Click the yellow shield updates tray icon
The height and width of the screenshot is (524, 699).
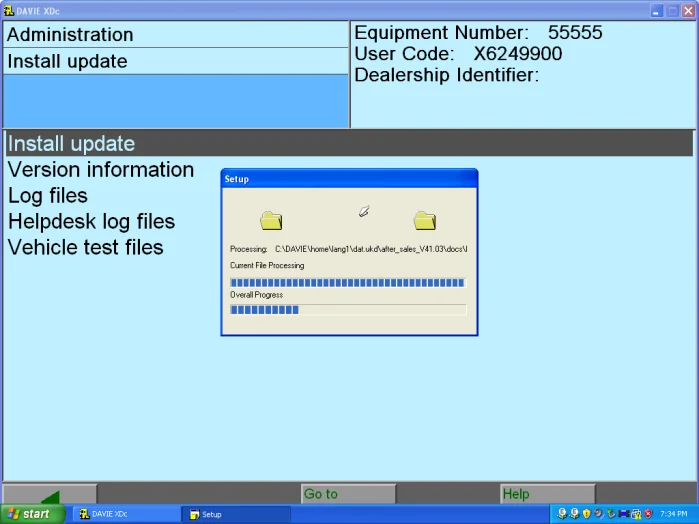pyautogui.click(x=587, y=514)
